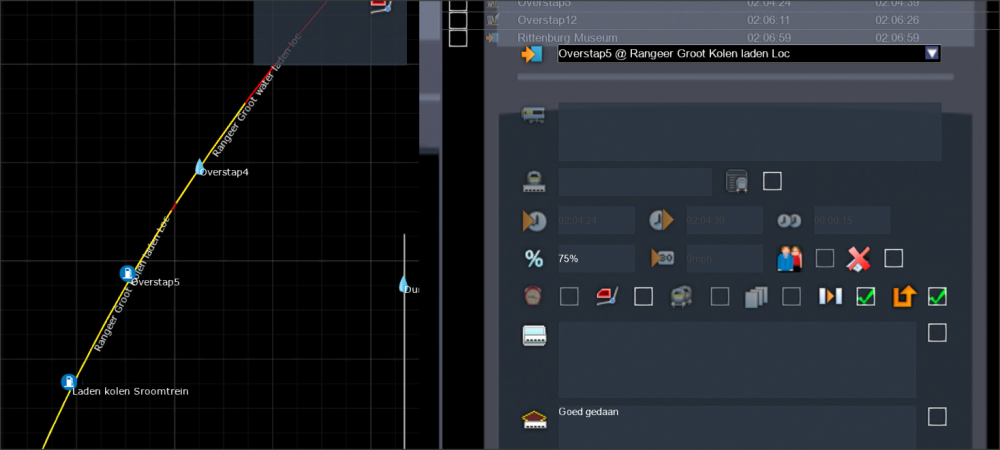Open the Overstap5 @ Rangeer destination dropdown
1000x450 pixels.
coord(740,54)
